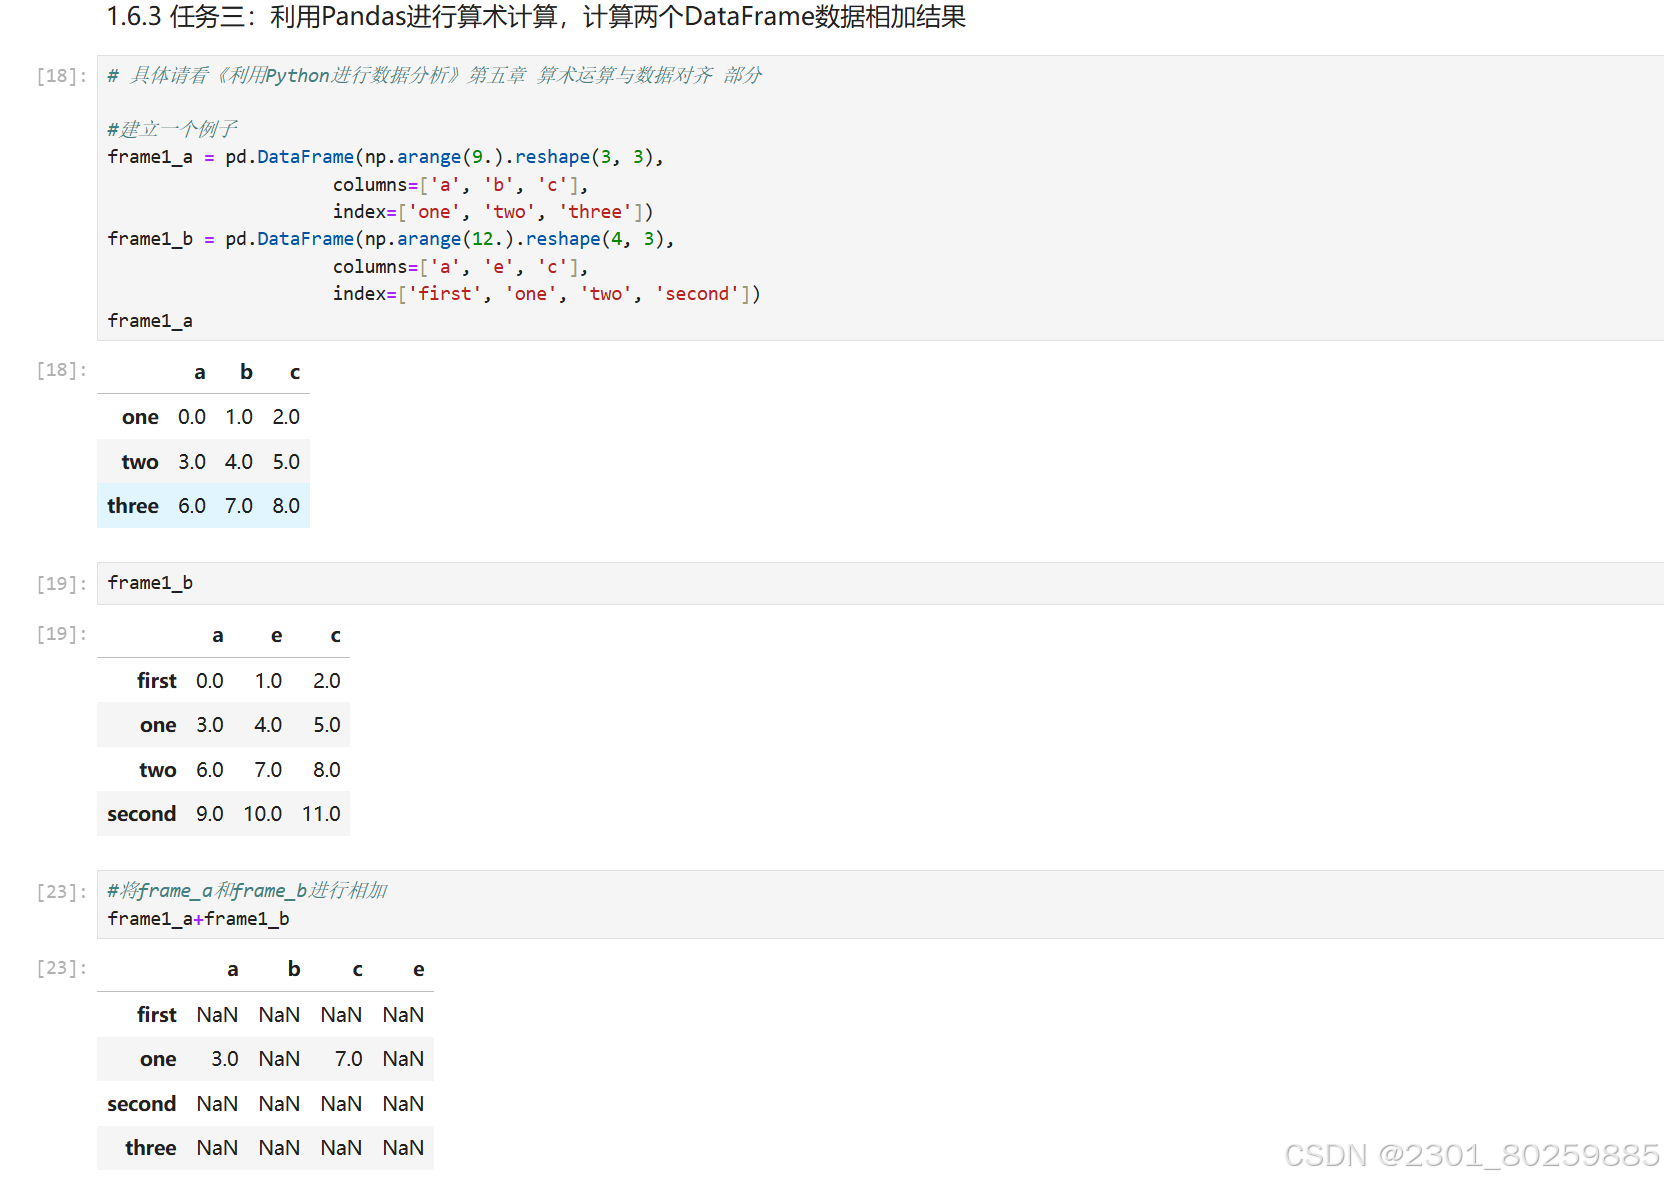Click the input prompt [18]: beside the first code cell

pos(61,76)
